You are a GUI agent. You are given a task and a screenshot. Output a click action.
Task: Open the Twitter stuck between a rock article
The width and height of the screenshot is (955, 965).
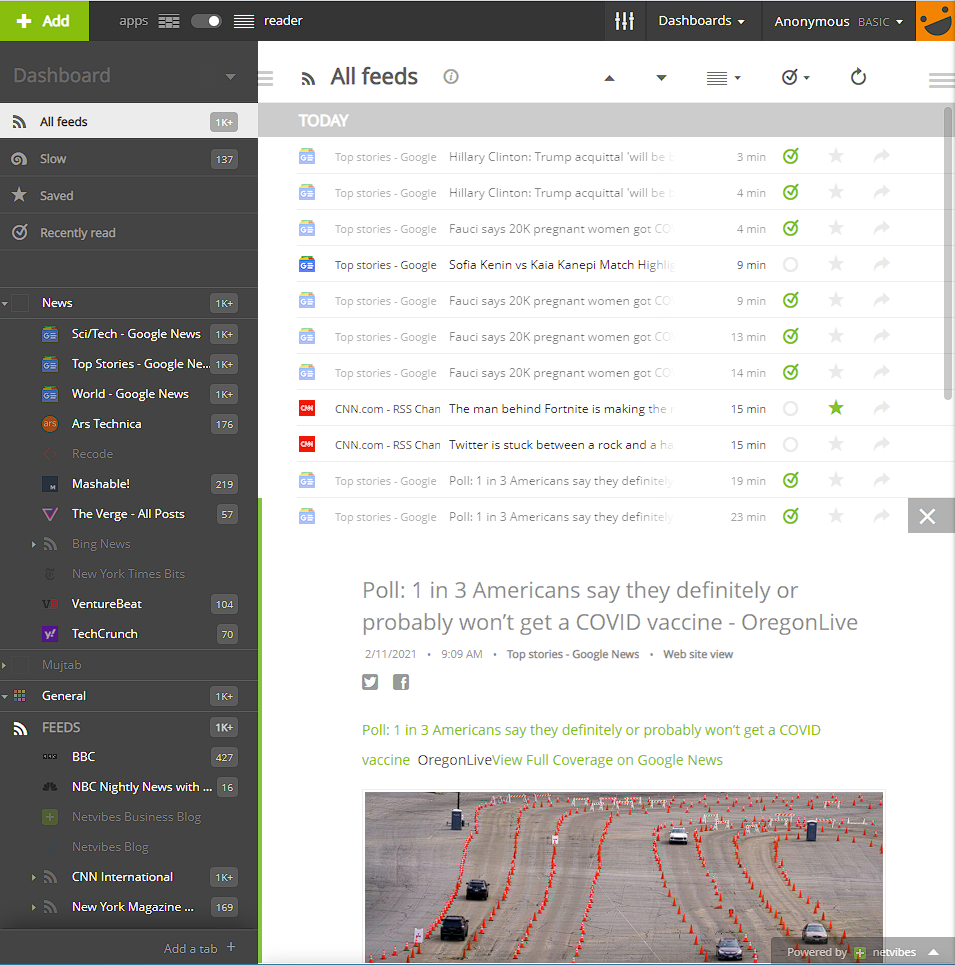point(561,445)
